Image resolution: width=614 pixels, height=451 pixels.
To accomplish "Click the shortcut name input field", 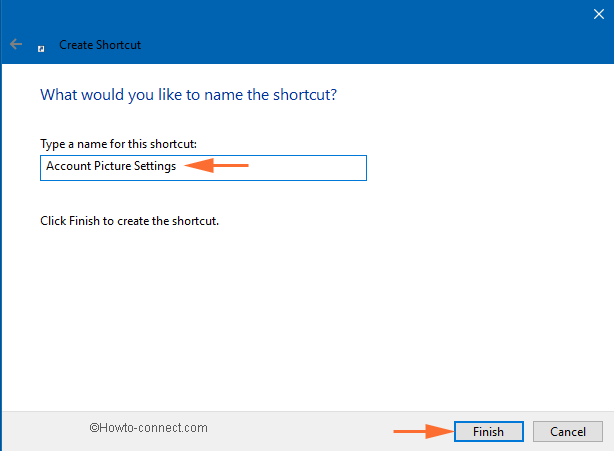I will click(x=203, y=168).
